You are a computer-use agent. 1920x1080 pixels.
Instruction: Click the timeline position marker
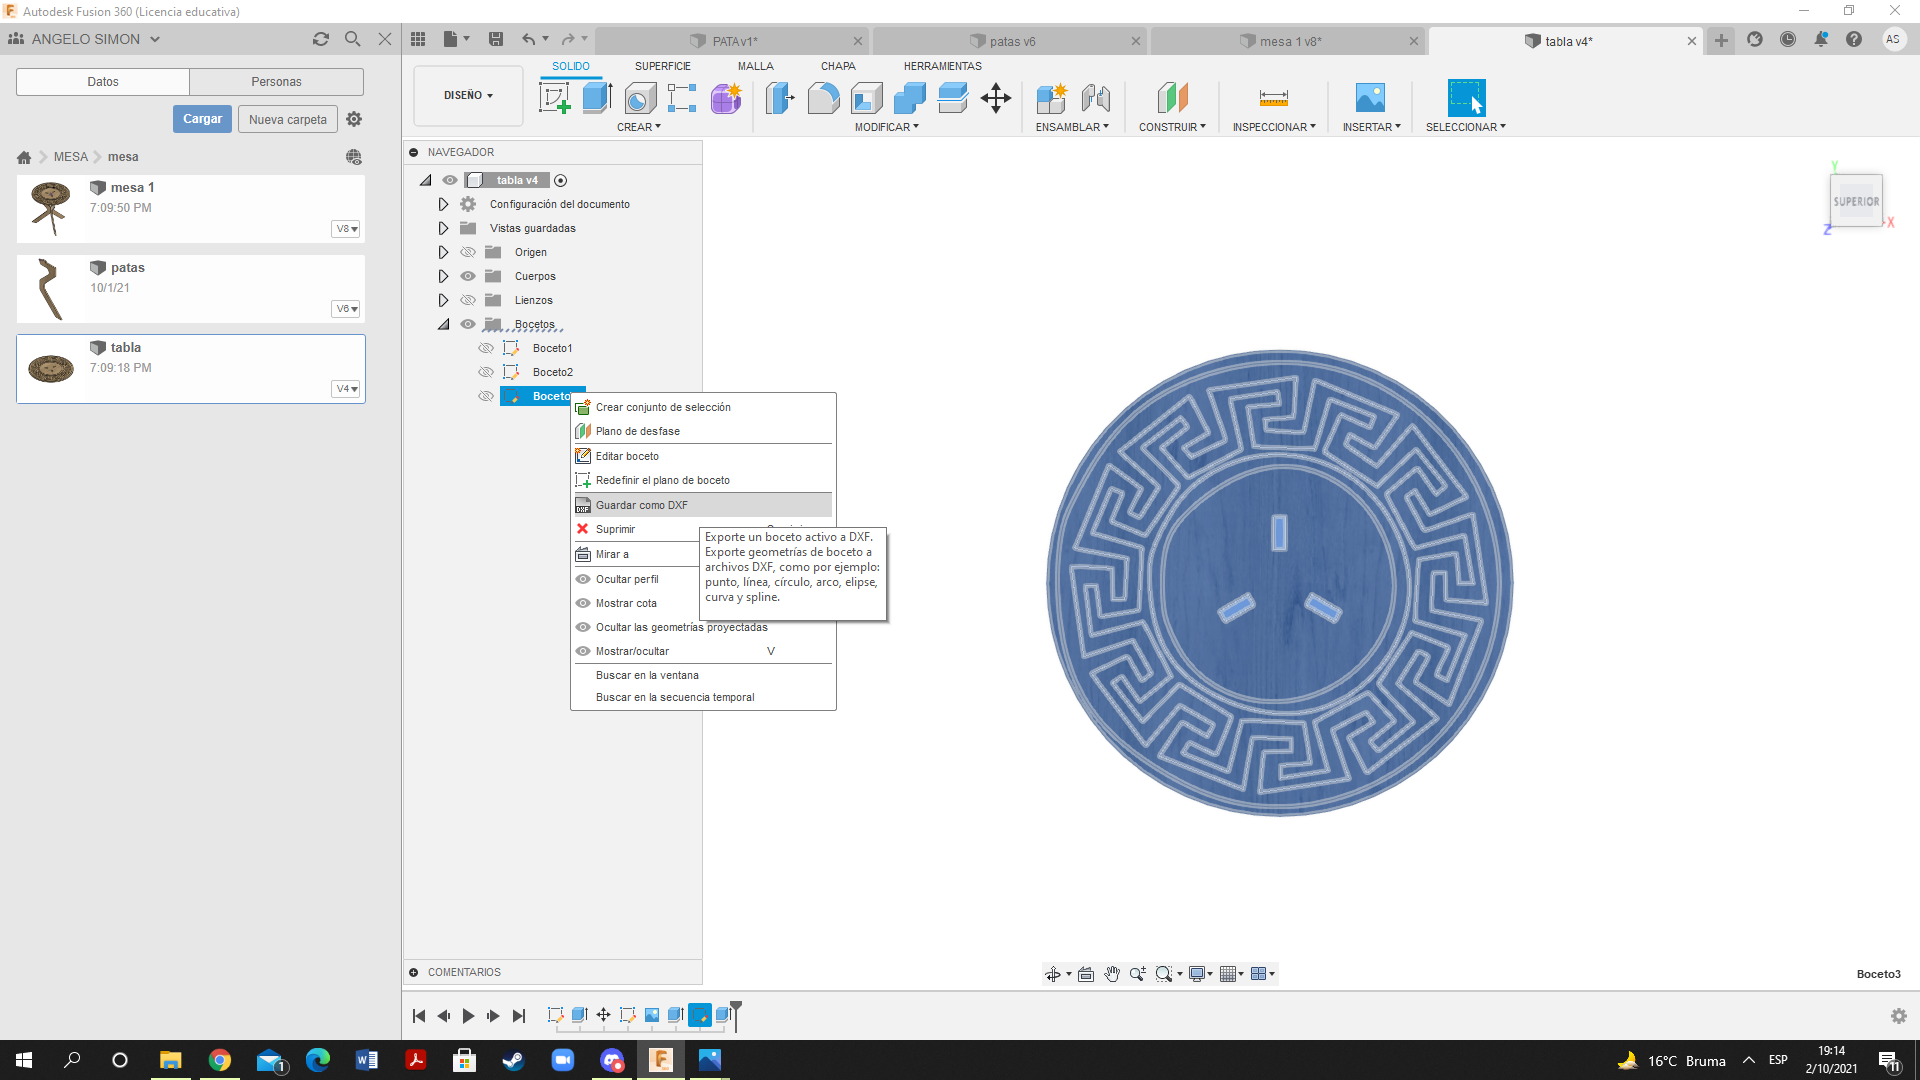736,1014
